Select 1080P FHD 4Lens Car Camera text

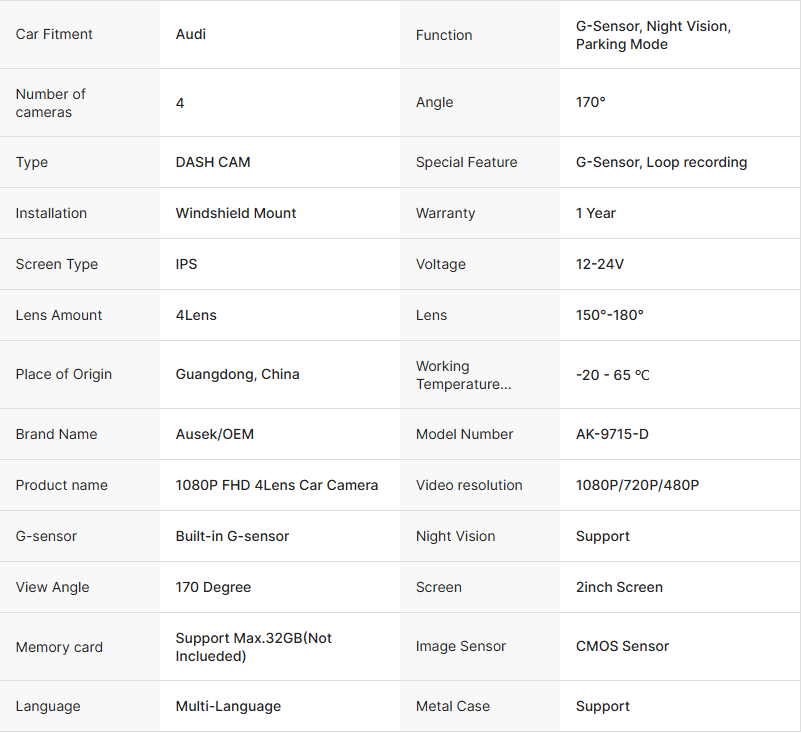point(277,485)
